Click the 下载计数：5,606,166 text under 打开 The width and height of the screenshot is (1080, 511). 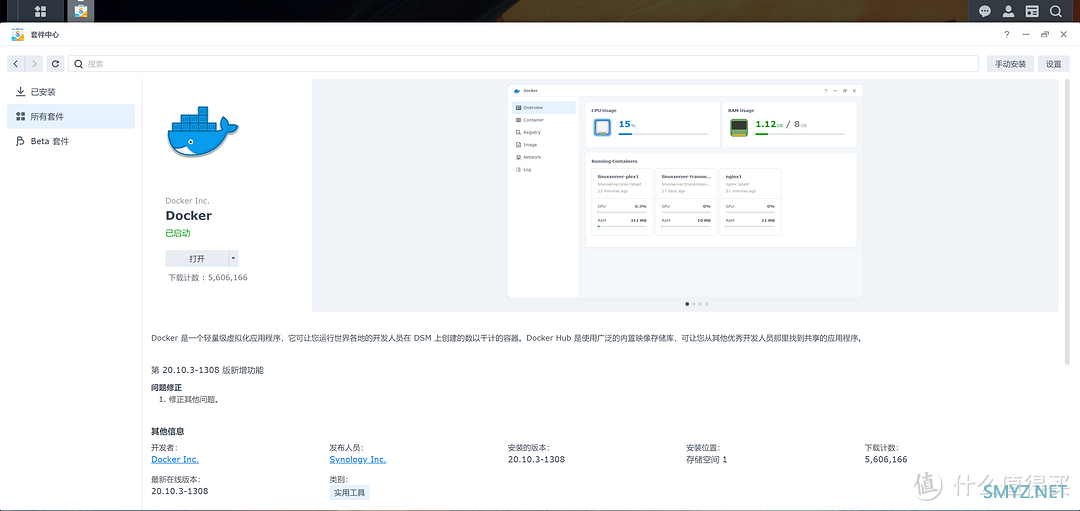(208, 278)
